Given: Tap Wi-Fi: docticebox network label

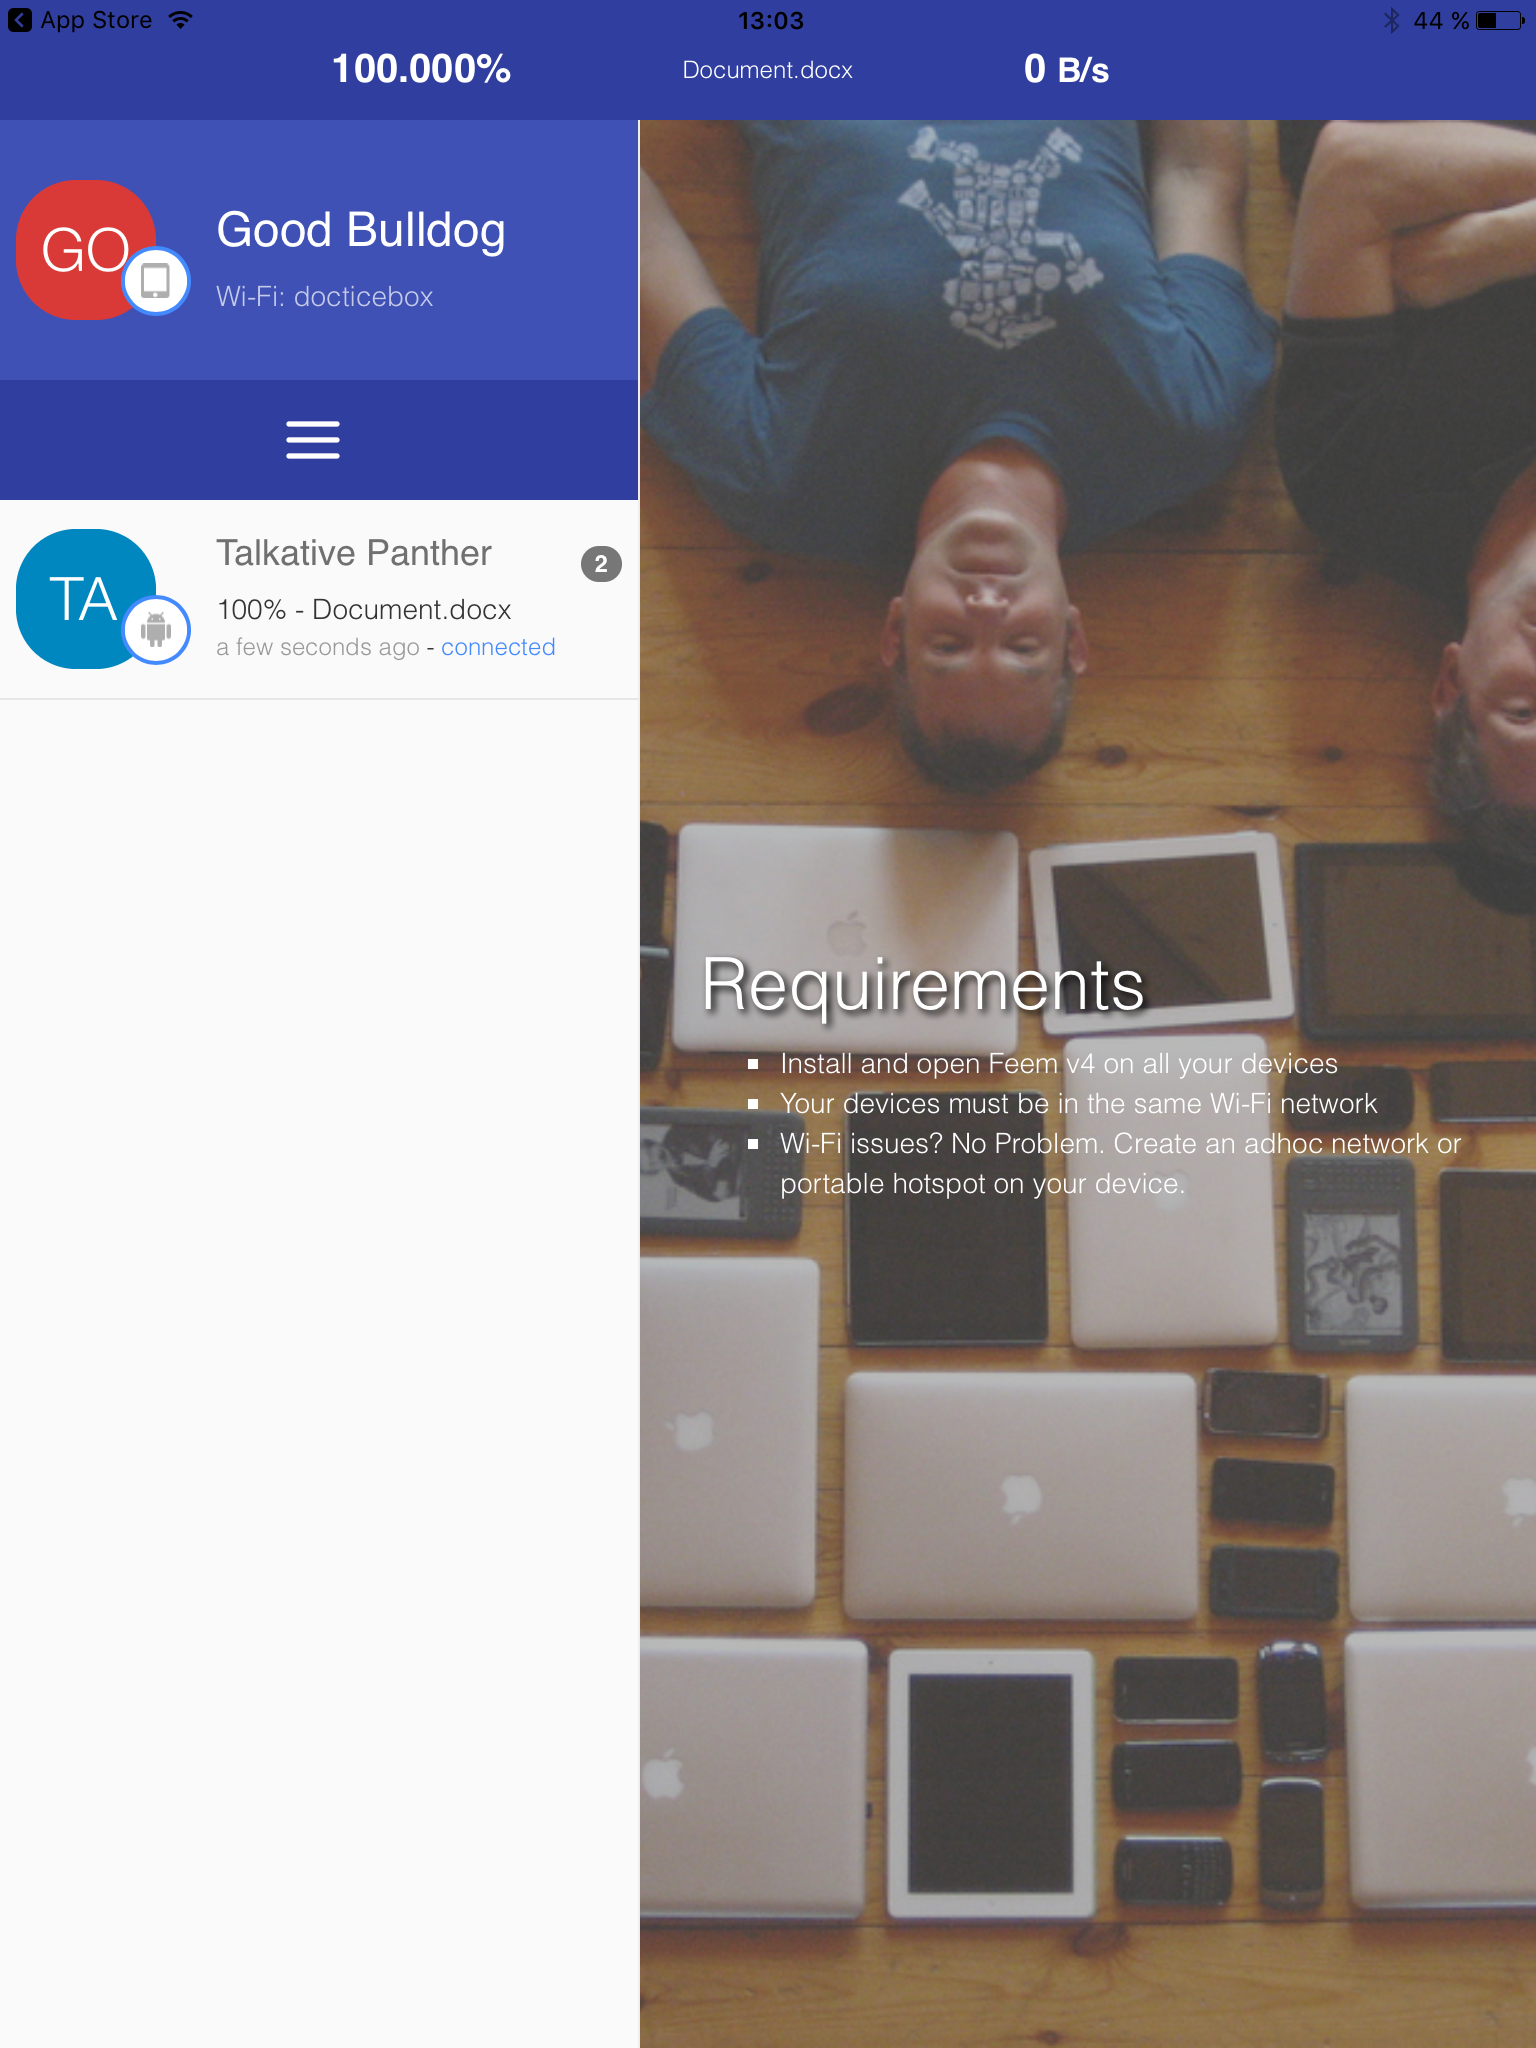Looking at the screenshot, I should [325, 297].
